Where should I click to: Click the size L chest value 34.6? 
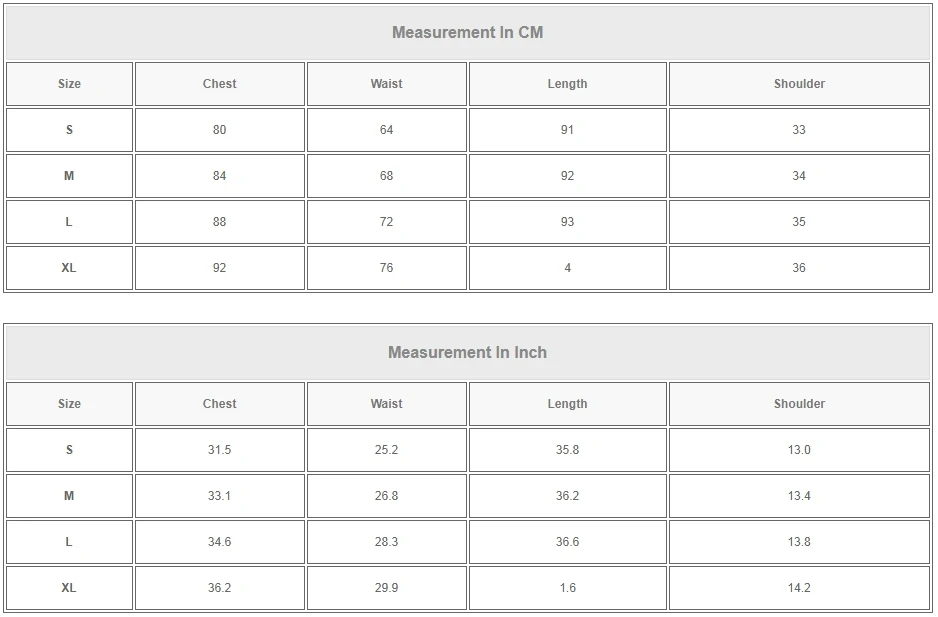(219, 542)
